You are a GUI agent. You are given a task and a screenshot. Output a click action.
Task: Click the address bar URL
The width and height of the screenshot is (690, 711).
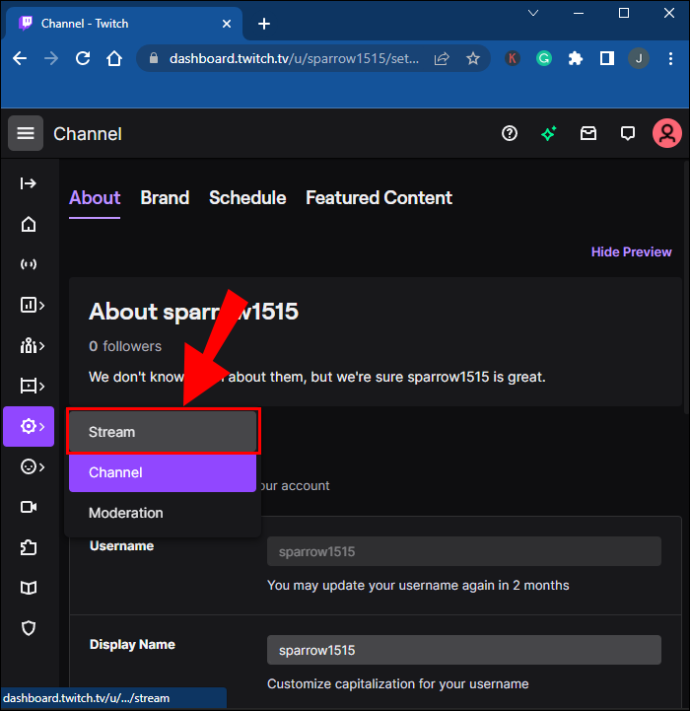click(294, 58)
